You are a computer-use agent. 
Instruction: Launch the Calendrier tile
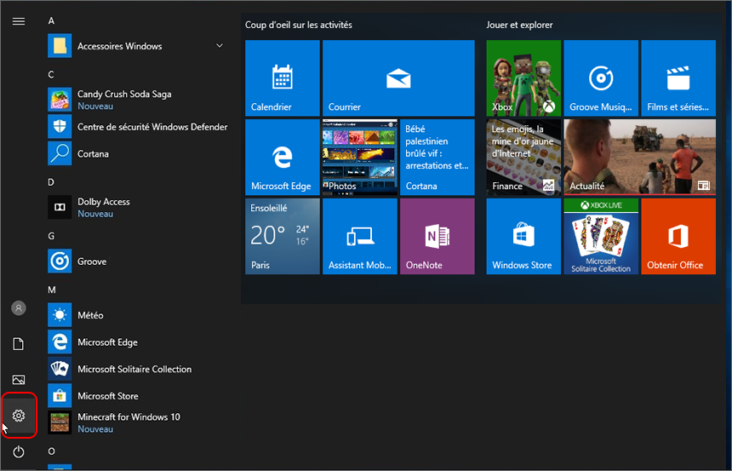282,78
